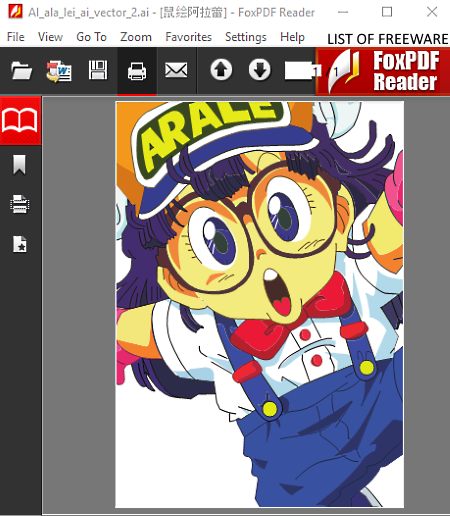Screen dimensions: 450x516
Task: Open the Zoom menu
Action: [136, 37]
